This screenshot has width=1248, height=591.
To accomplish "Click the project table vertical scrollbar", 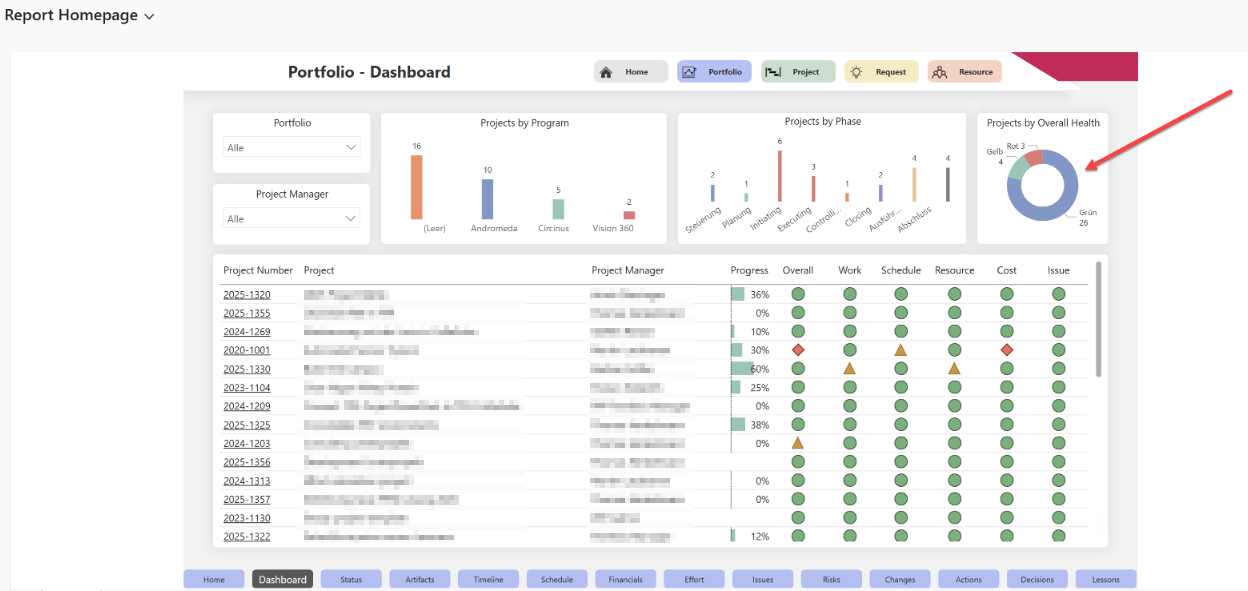I will point(1098,320).
